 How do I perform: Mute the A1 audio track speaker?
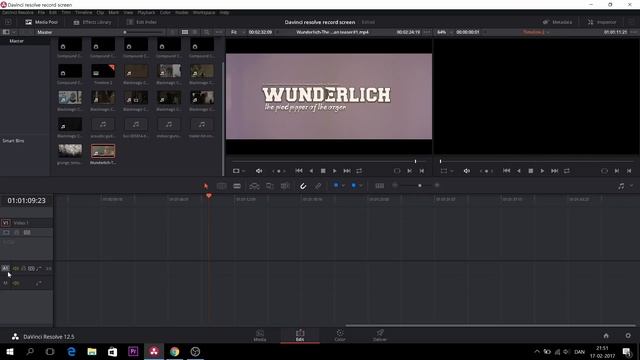point(16,268)
